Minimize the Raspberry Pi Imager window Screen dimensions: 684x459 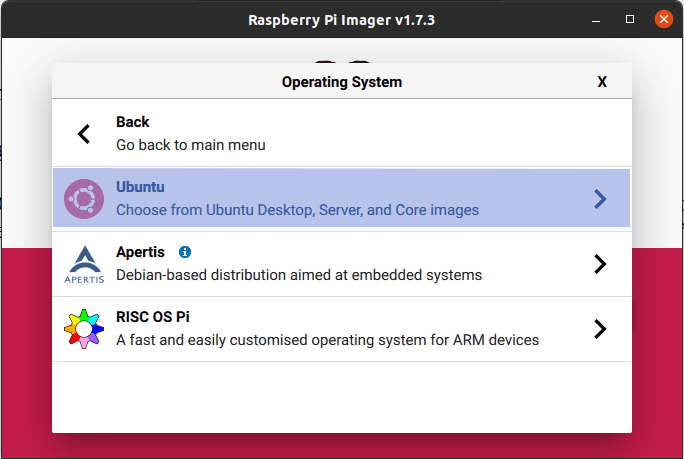[x=597, y=19]
